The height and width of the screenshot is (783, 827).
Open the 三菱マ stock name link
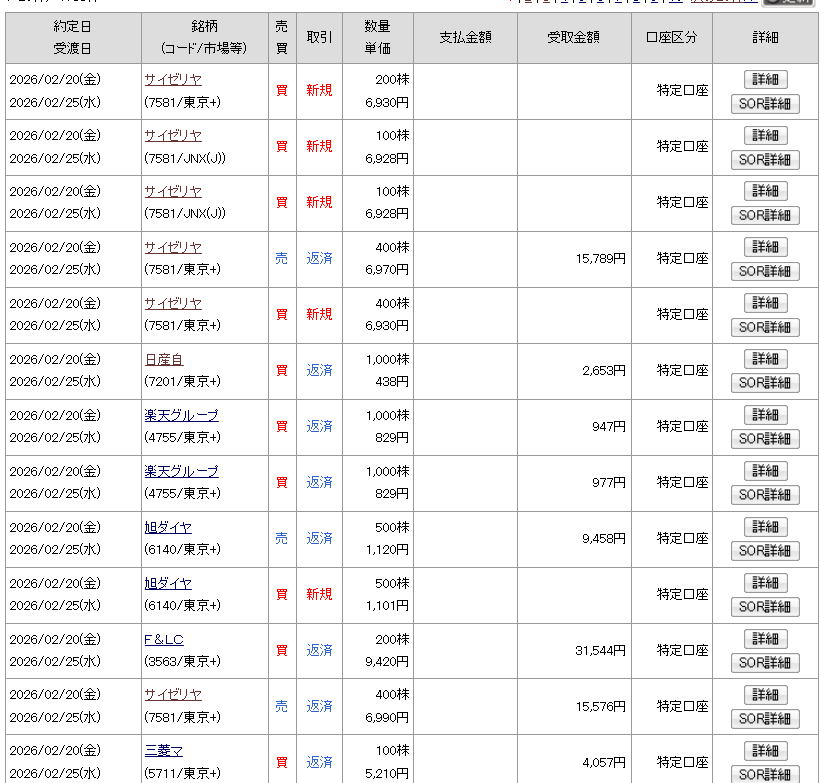click(163, 751)
